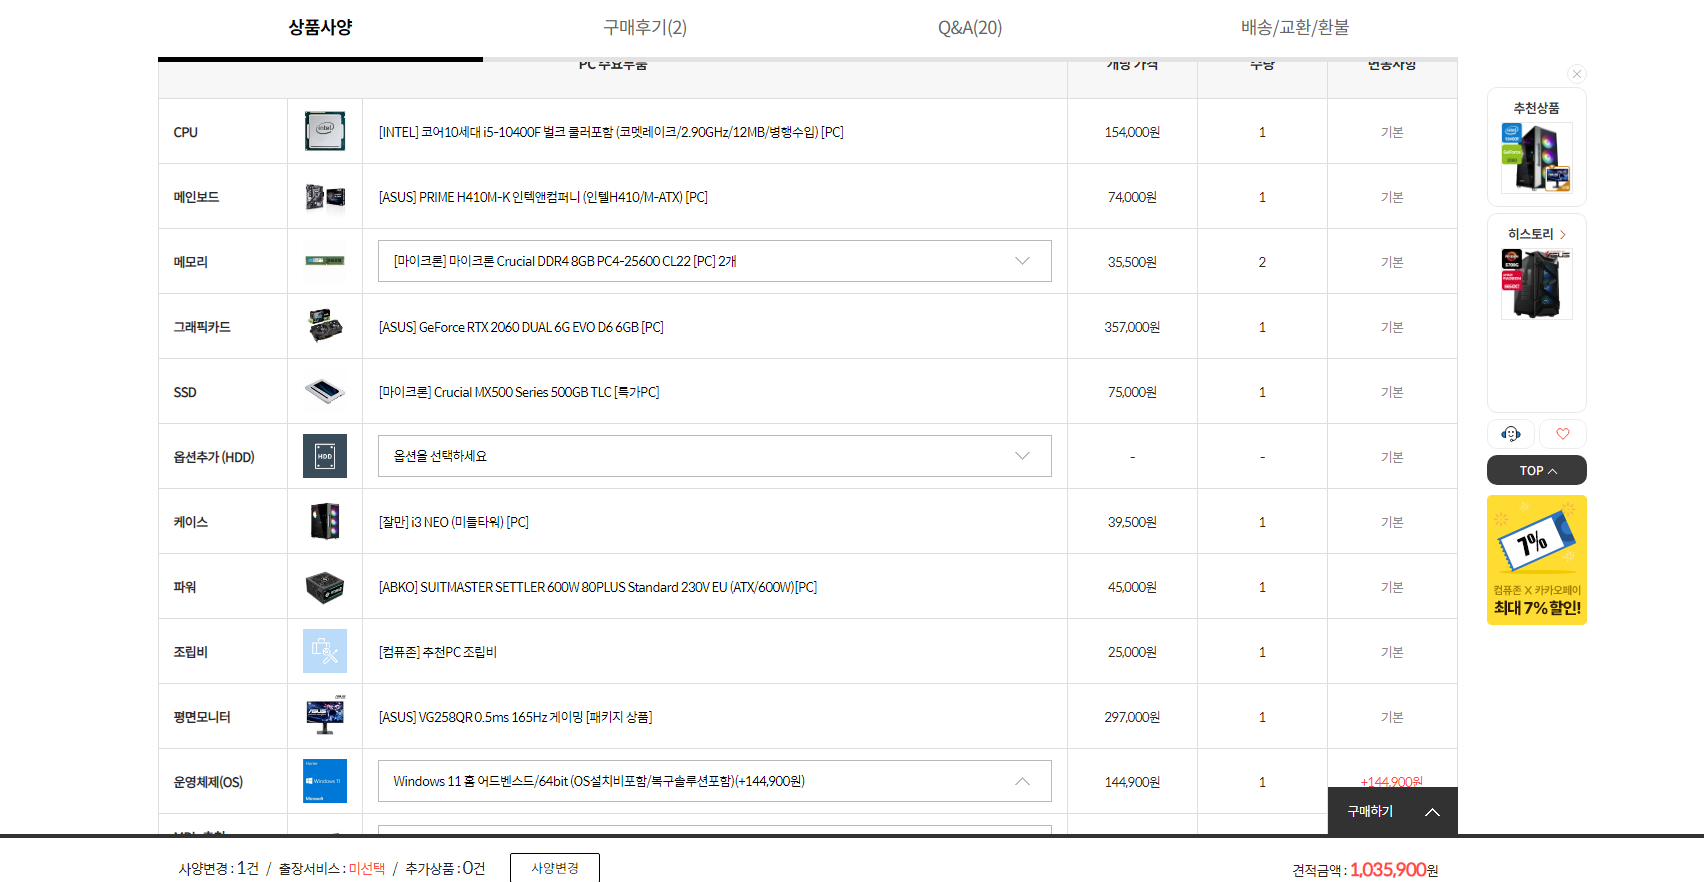Click the Crucial SSD thumbnail image

(x=325, y=391)
